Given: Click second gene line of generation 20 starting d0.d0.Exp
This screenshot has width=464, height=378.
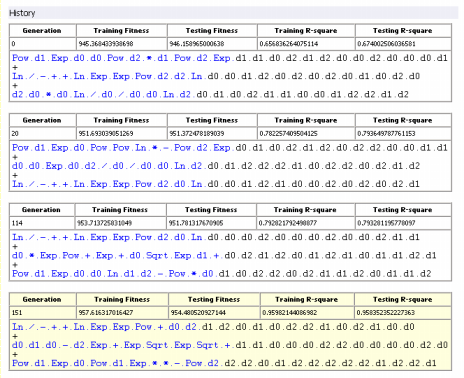Looking at the screenshot, I should 216,166.
